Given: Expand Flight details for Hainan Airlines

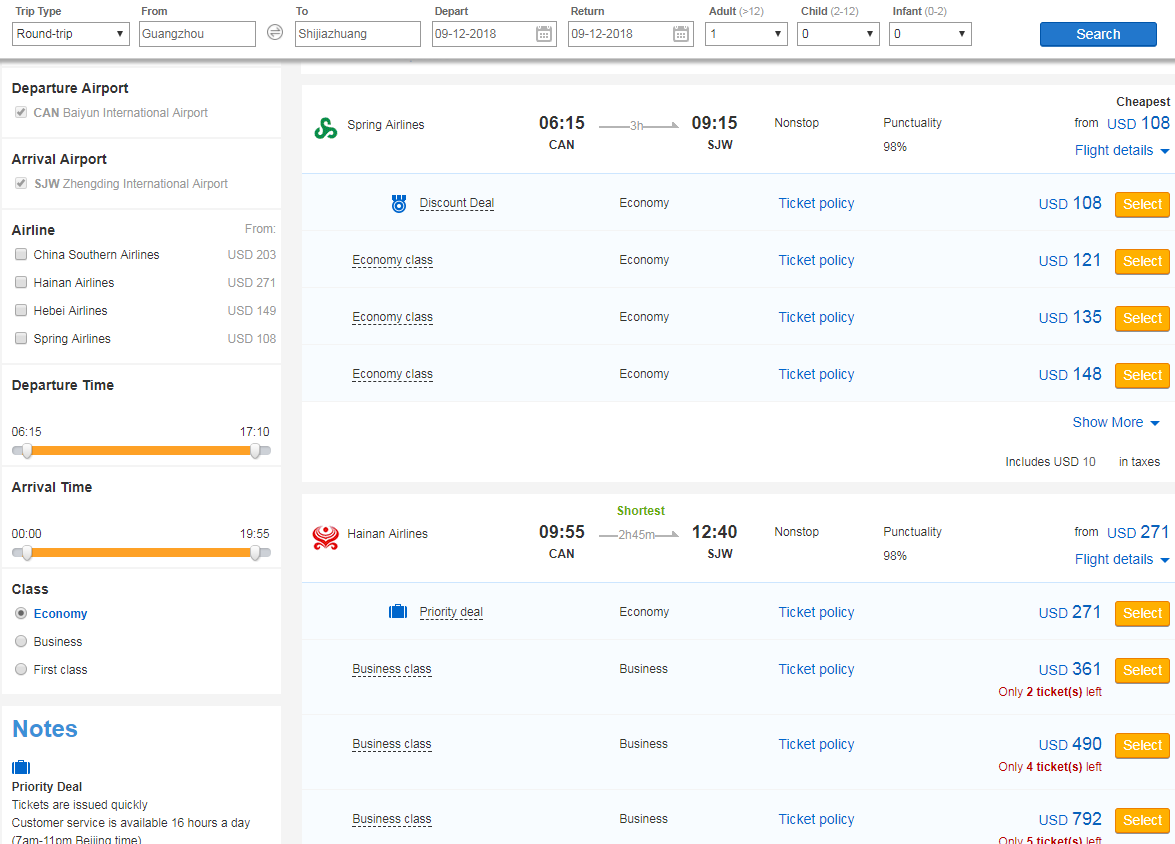Looking at the screenshot, I should coord(1122,559).
